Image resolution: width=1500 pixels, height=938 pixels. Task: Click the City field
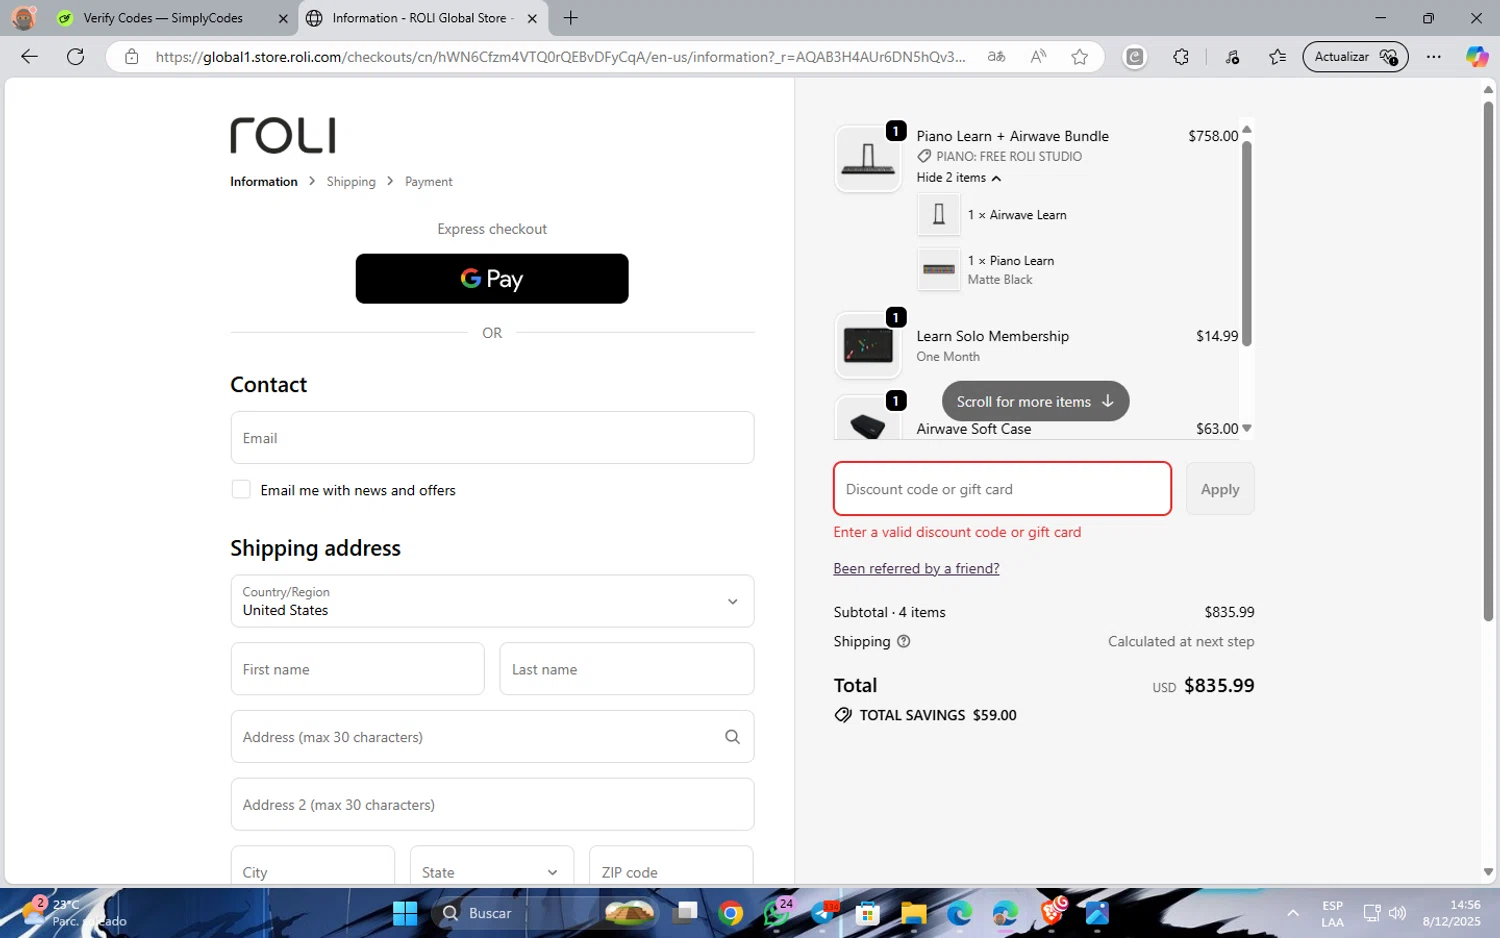point(313,868)
